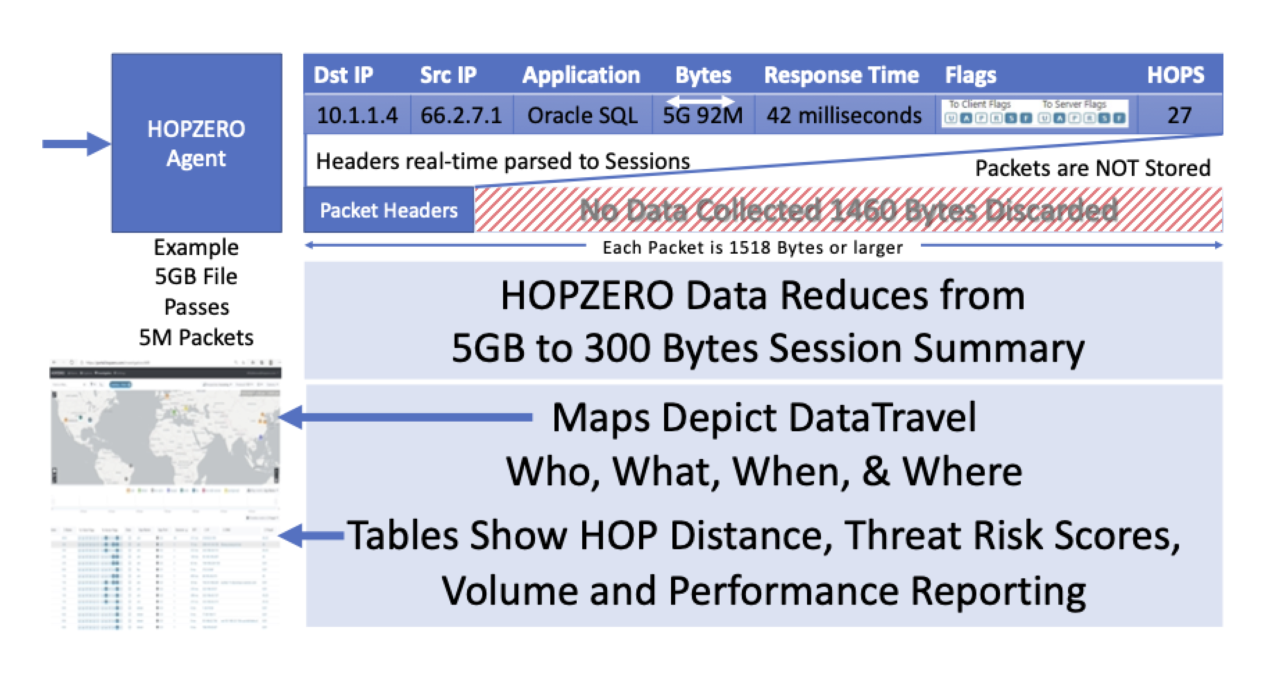Select the S flag icon under To Client Flags

[x=1010, y=118]
